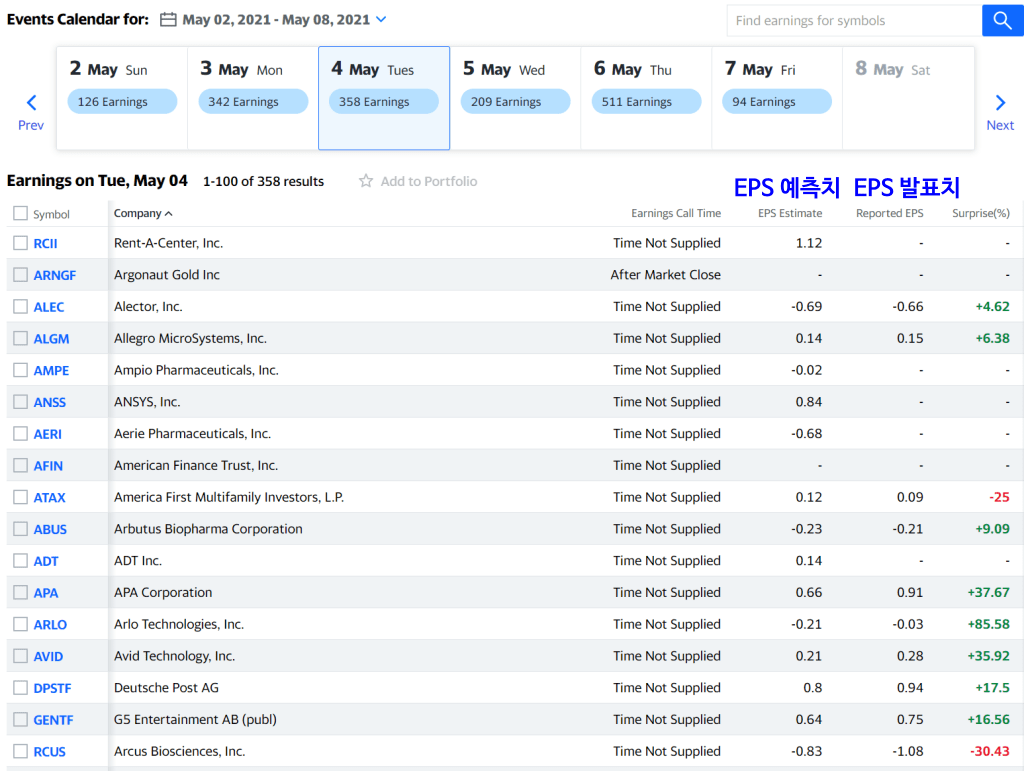Check the box next to APA
This screenshot has width=1024, height=771.
click(x=20, y=592)
